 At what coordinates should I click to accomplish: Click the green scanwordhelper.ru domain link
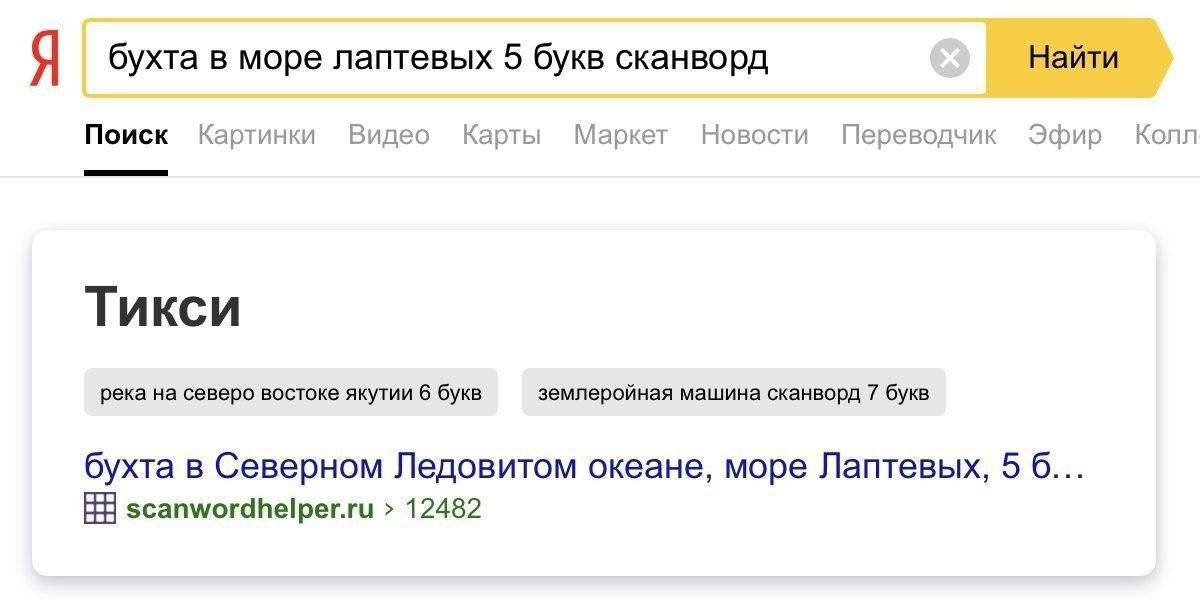coord(250,509)
